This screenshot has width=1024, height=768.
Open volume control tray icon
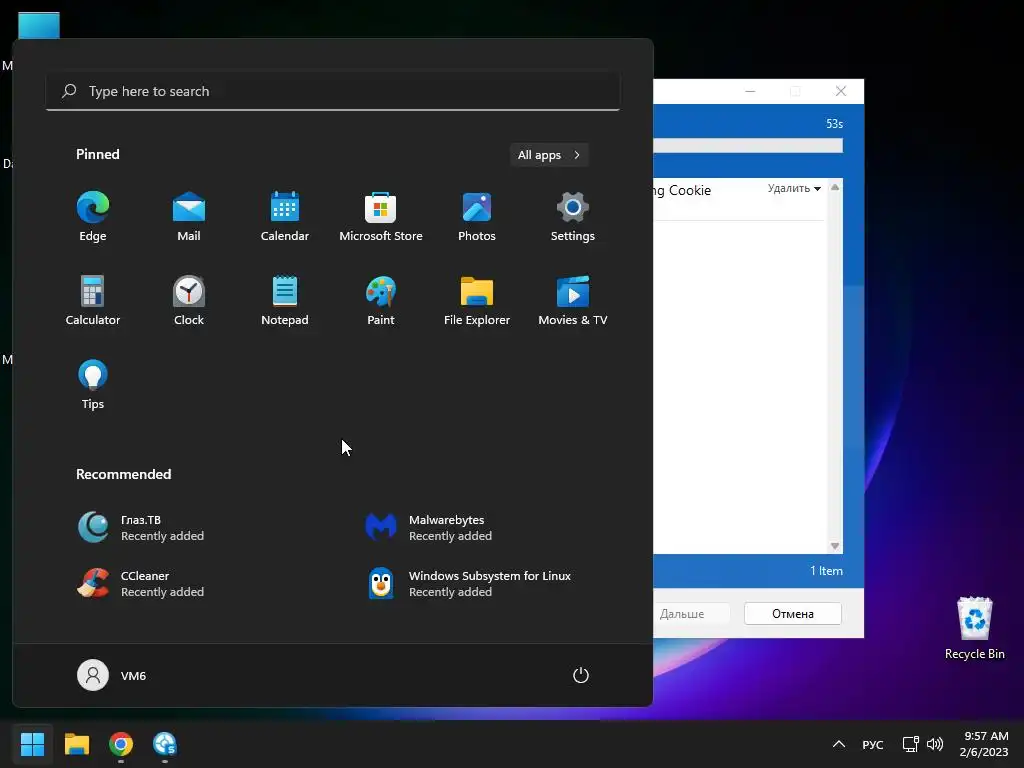click(x=935, y=744)
